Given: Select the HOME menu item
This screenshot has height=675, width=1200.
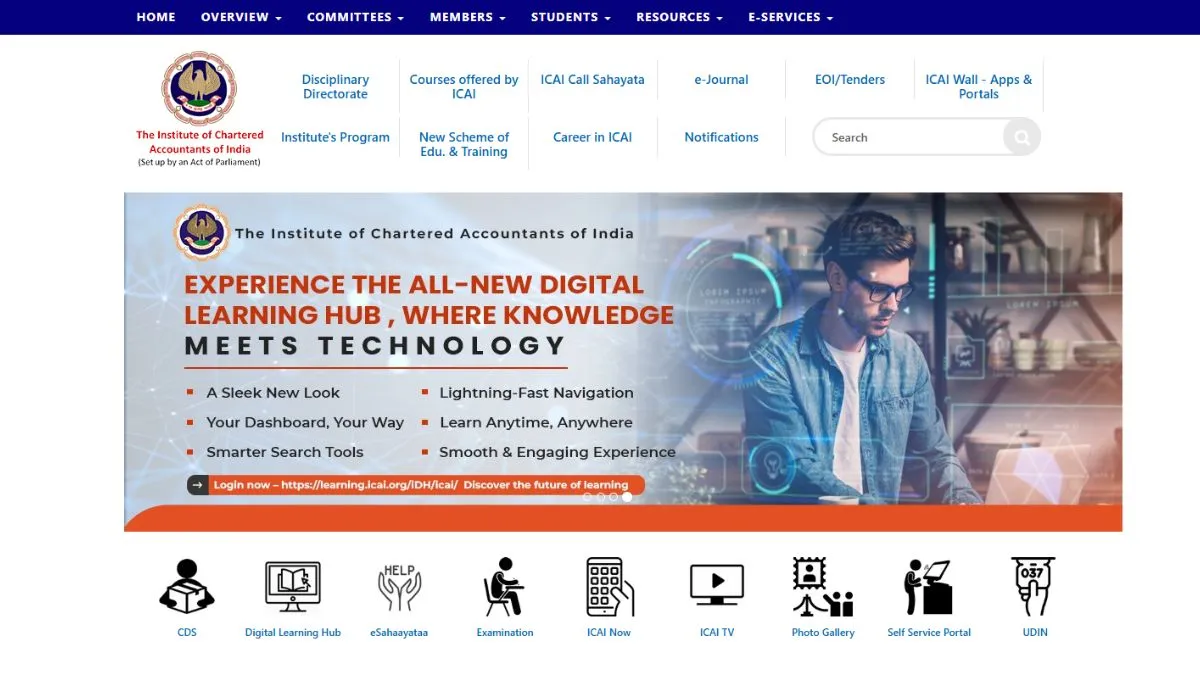Looking at the screenshot, I should click(155, 17).
